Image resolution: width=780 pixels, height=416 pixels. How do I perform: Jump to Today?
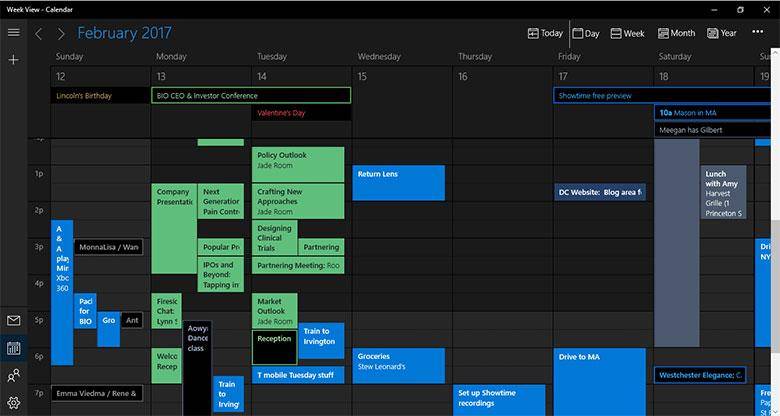(545, 33)
